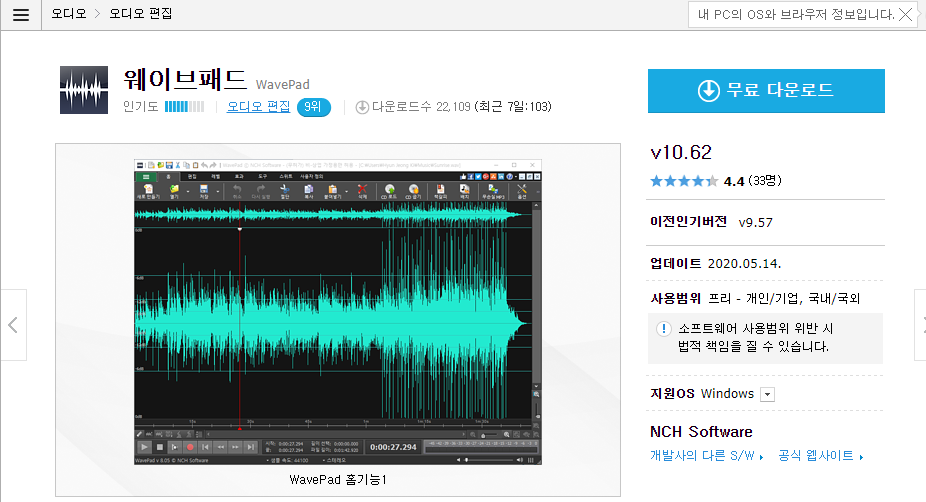Adjust the WavePad volume slider
The height and width of the screenshot is (502, 926).
490,459
